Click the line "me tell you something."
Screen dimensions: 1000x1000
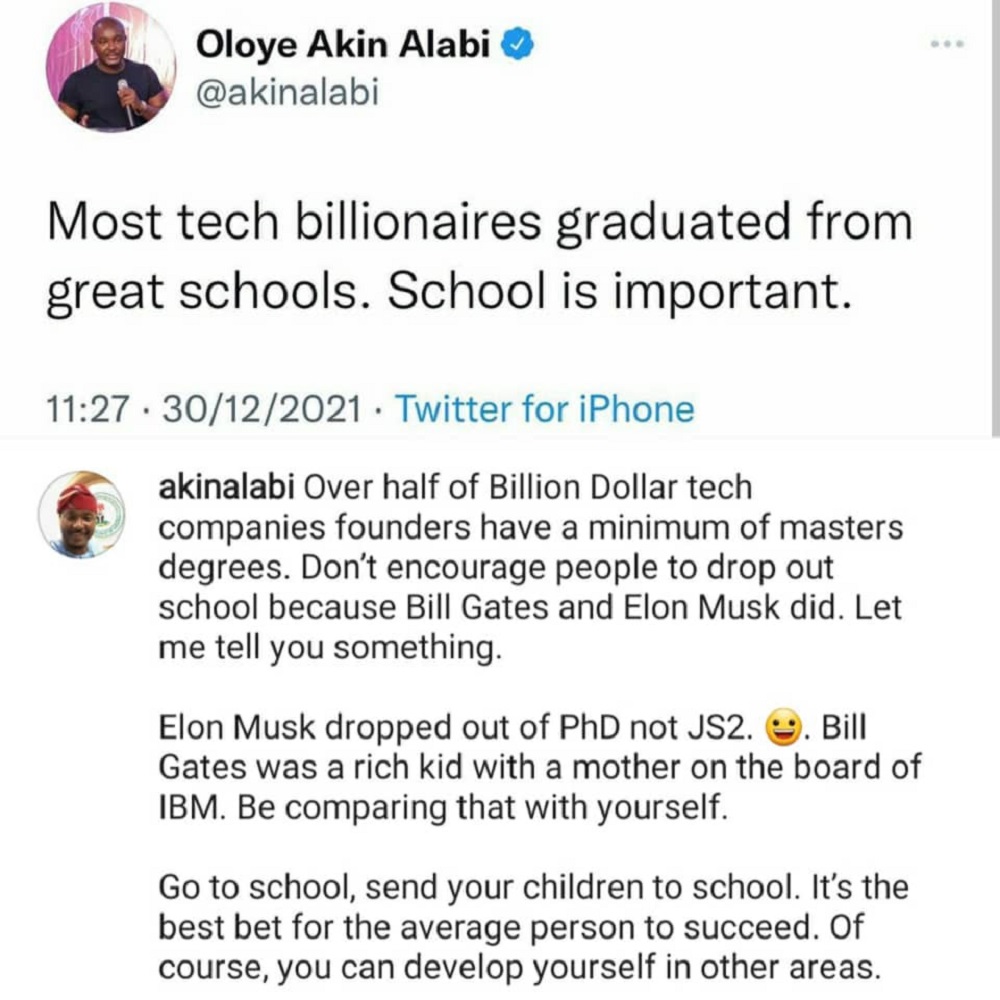click(329, 647)
